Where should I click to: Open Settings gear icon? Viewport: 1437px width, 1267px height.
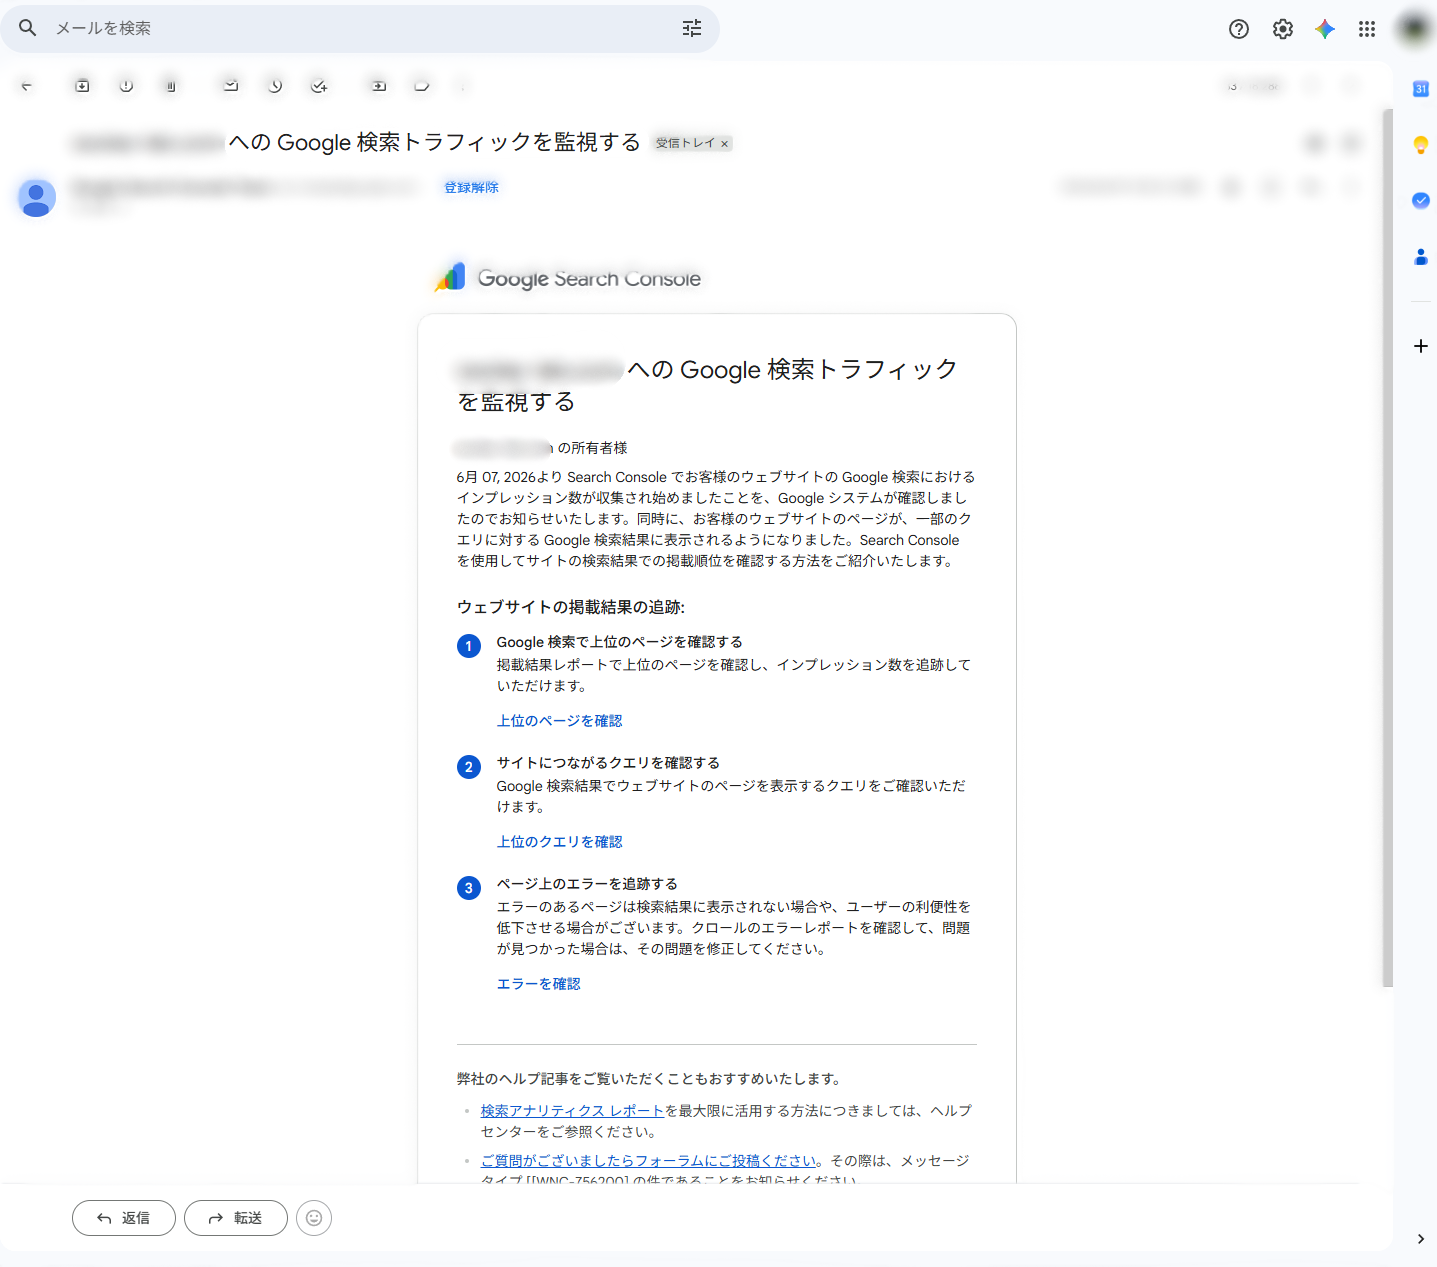click(1283, 29)
